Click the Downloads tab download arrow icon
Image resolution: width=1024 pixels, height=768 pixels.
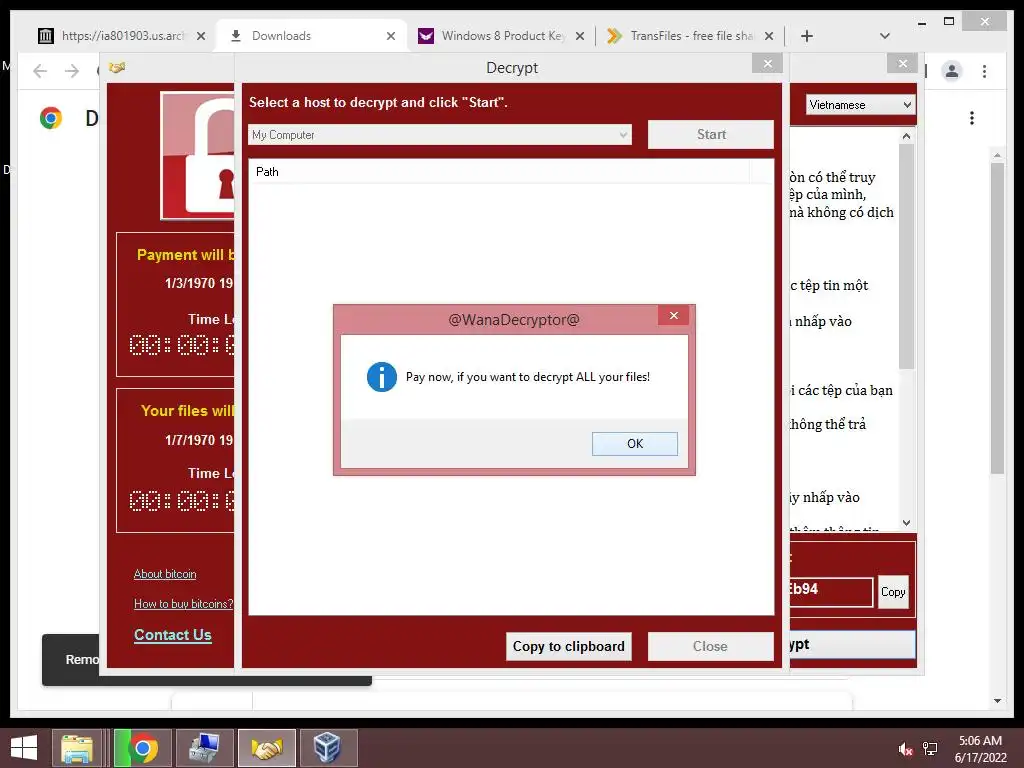point(236,36)
